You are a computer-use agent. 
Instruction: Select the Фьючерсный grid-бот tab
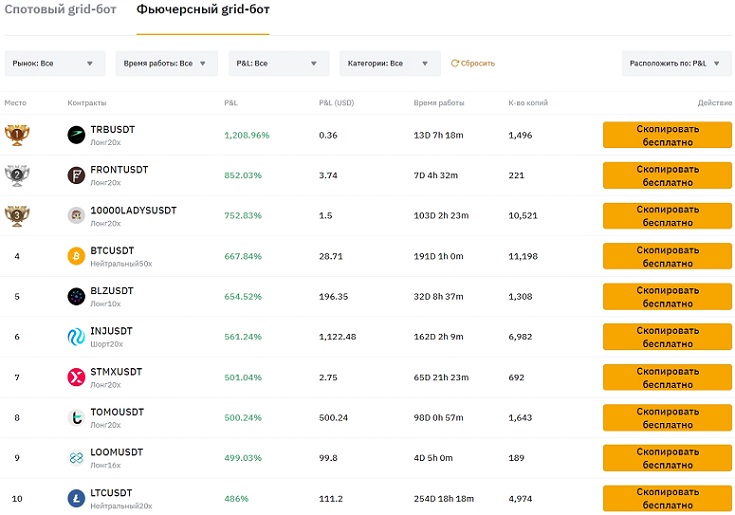pyautogui.click(x=203, y=9)
